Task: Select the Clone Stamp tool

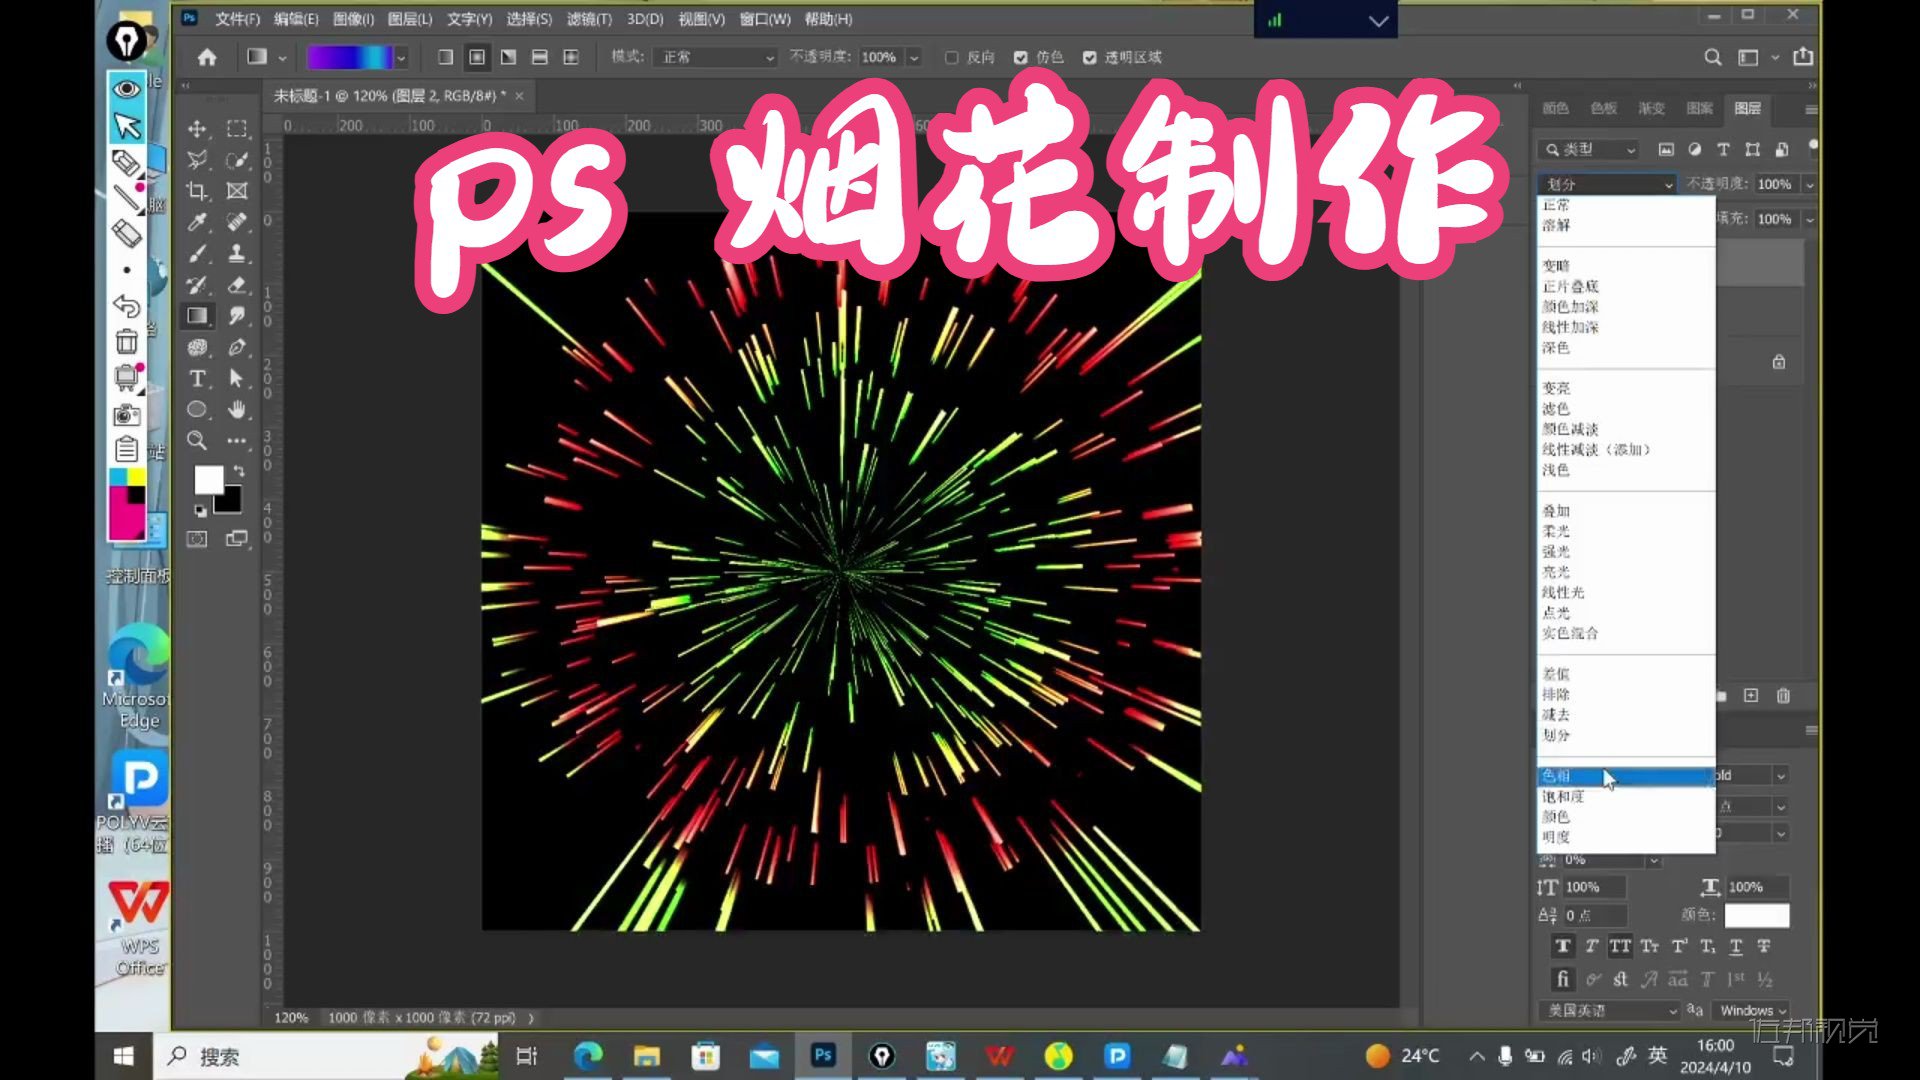Action: pyautogui.click(x=237, y=253)
